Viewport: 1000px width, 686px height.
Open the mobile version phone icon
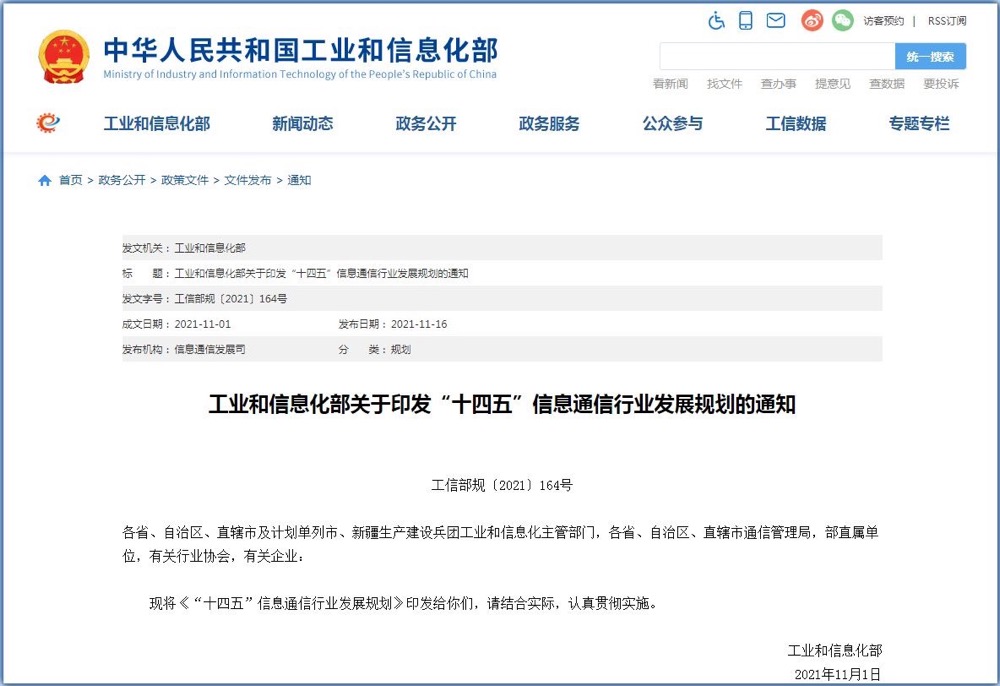tap(746, 20)
